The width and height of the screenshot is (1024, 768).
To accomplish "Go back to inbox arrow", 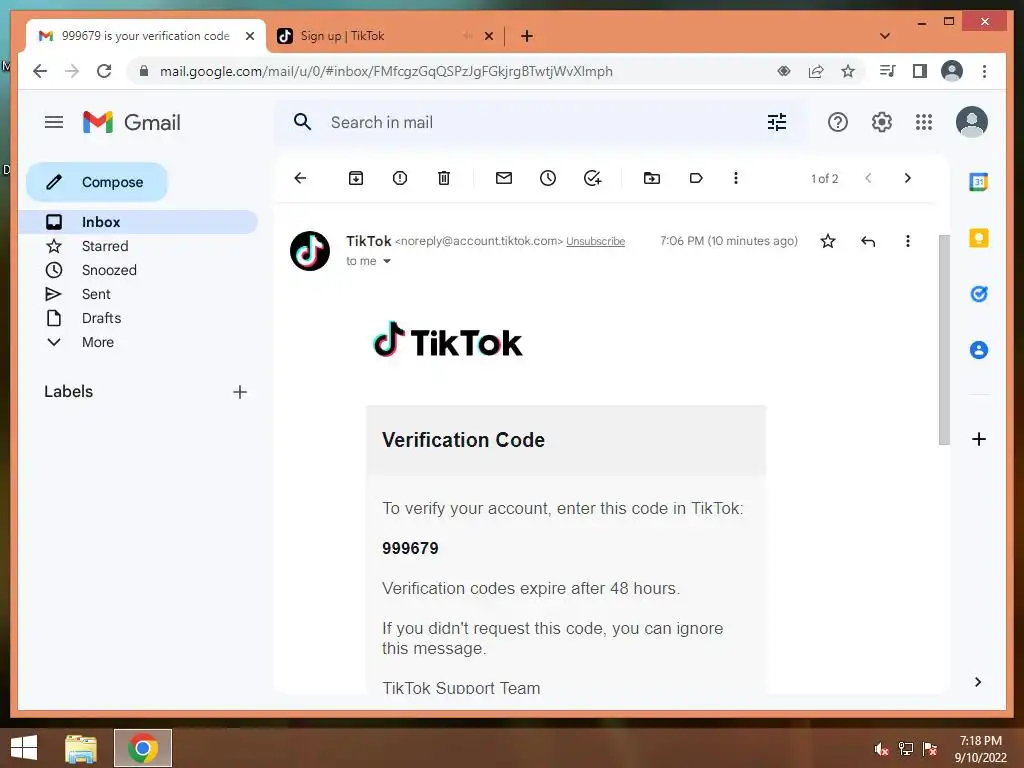I will point(300,178).
